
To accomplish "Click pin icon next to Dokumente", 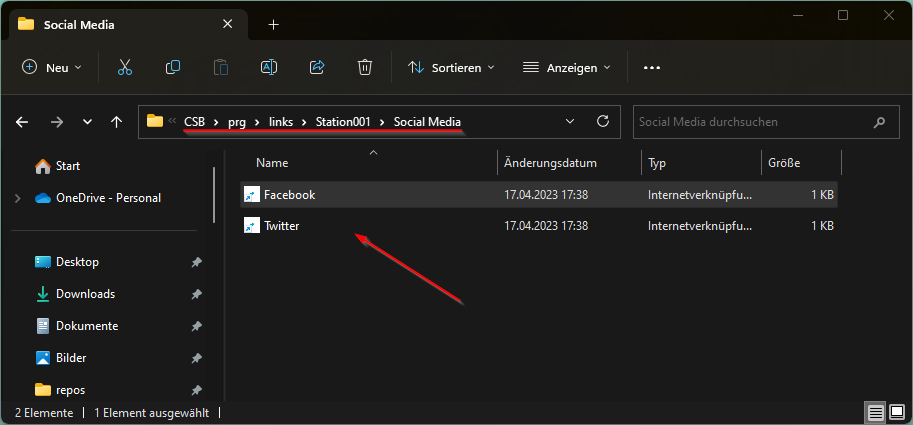I will point(196,326).
